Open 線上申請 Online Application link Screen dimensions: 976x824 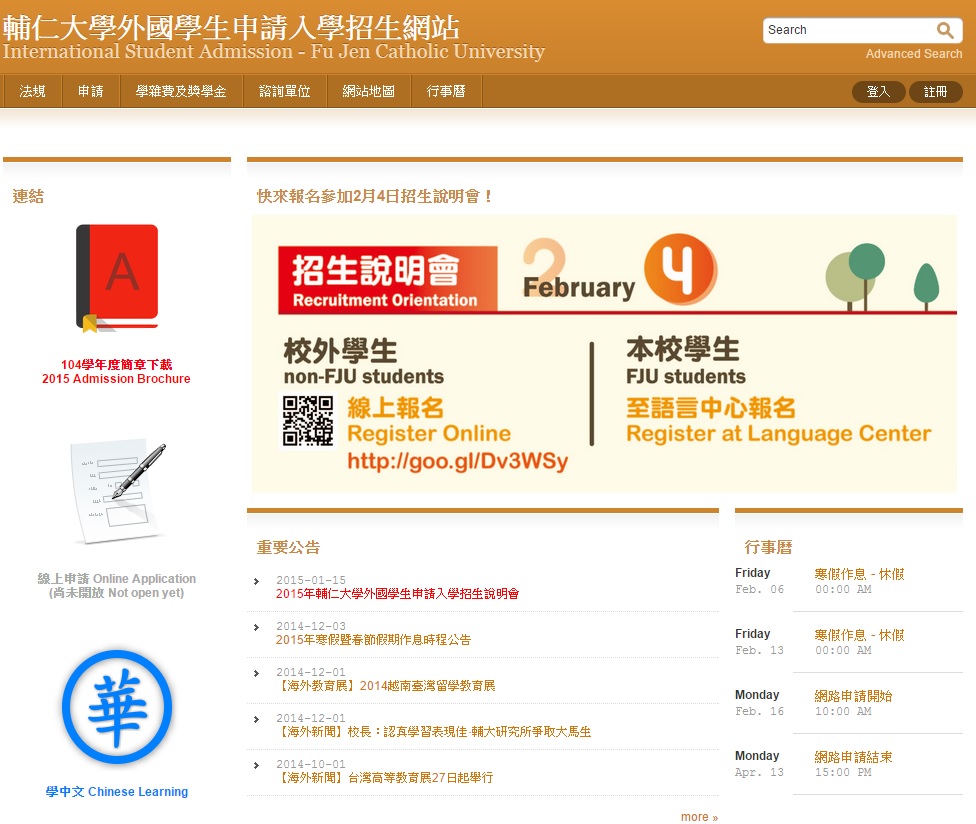(x=116, y=586)
